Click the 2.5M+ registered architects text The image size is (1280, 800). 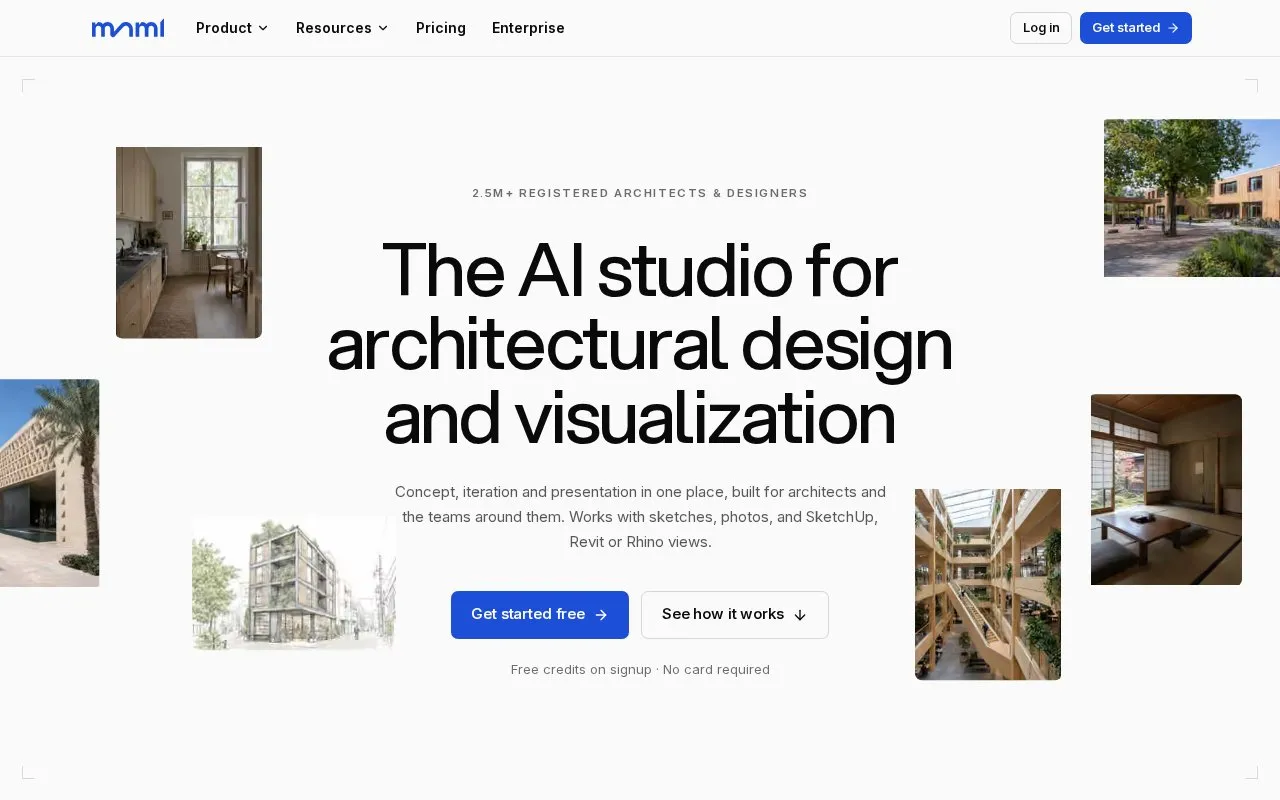click(x=640, y=193)
